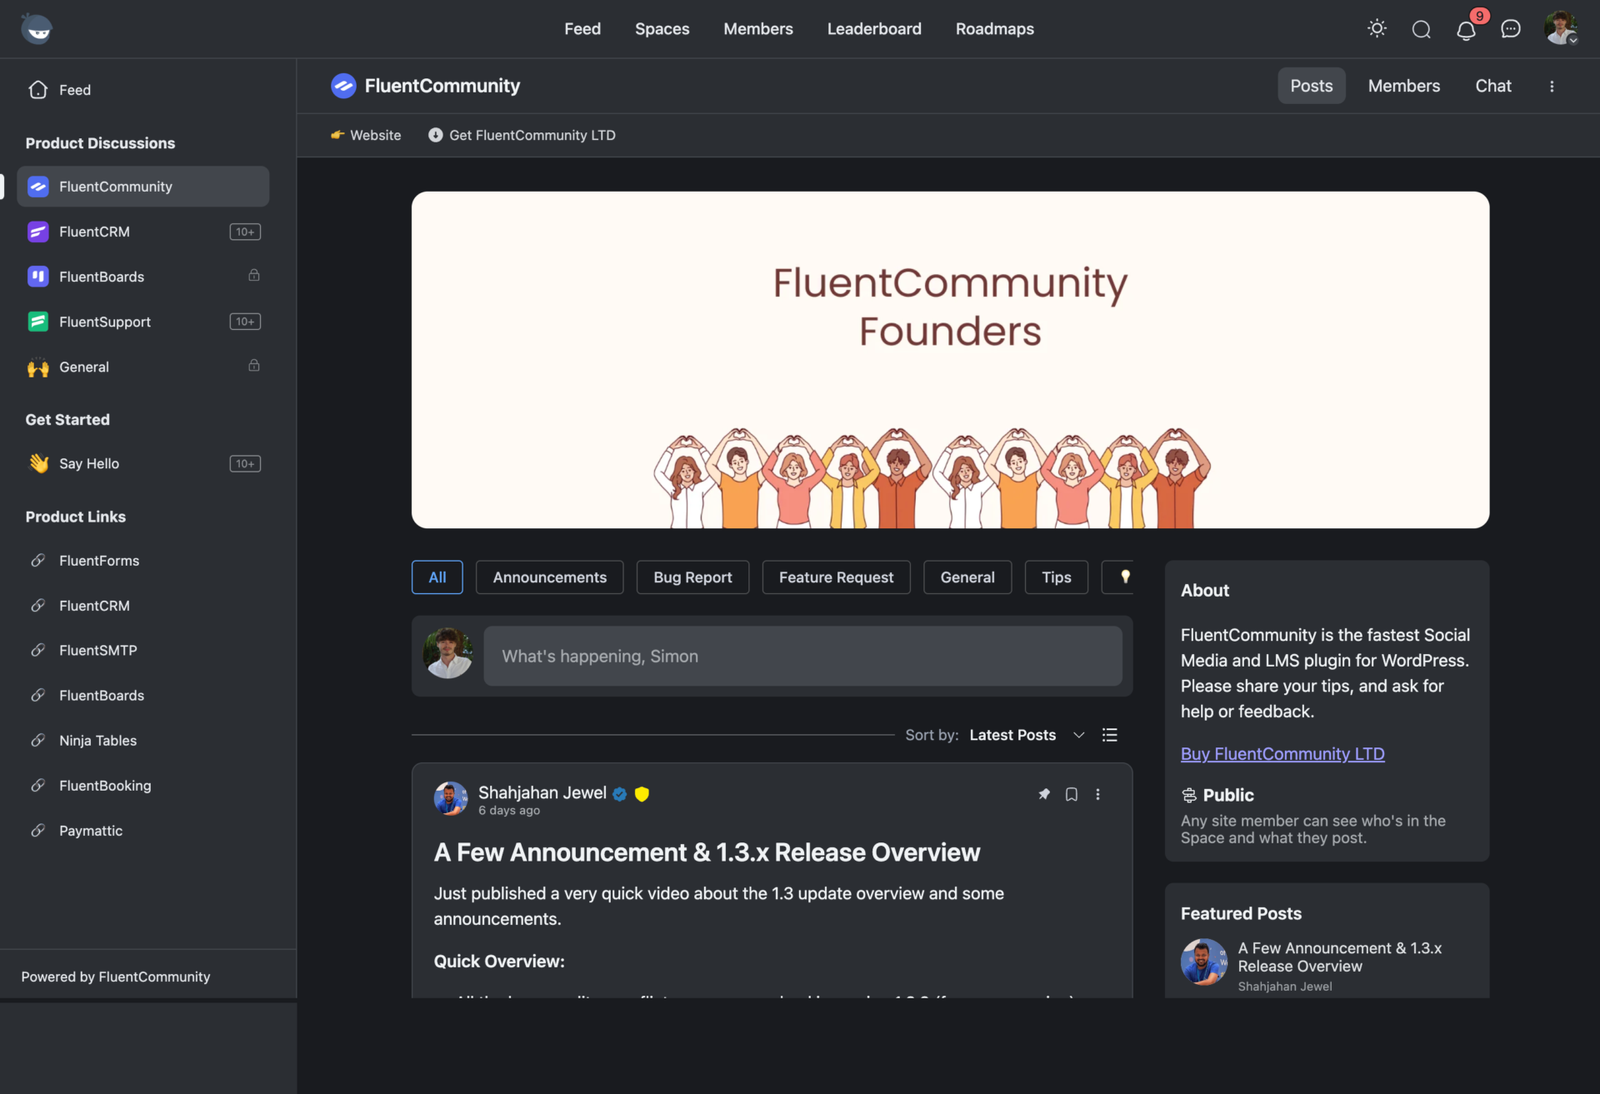Open Get FluentCommunity LTD link
Image resolution: width=1600 pixels, height=1094 pixels.
(522, 135)
